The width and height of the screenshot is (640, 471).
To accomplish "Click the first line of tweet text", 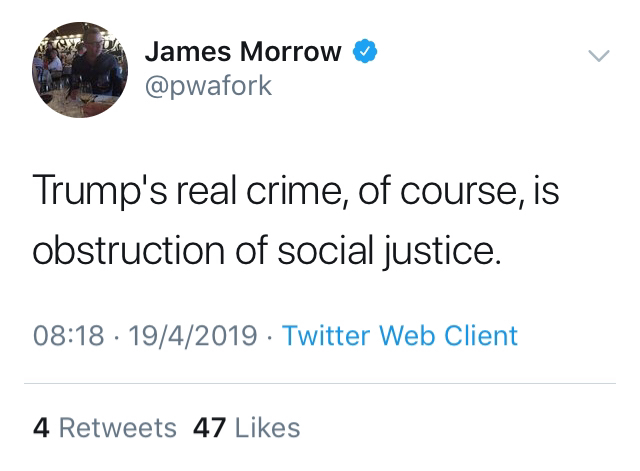I will [x=296, y=191].
